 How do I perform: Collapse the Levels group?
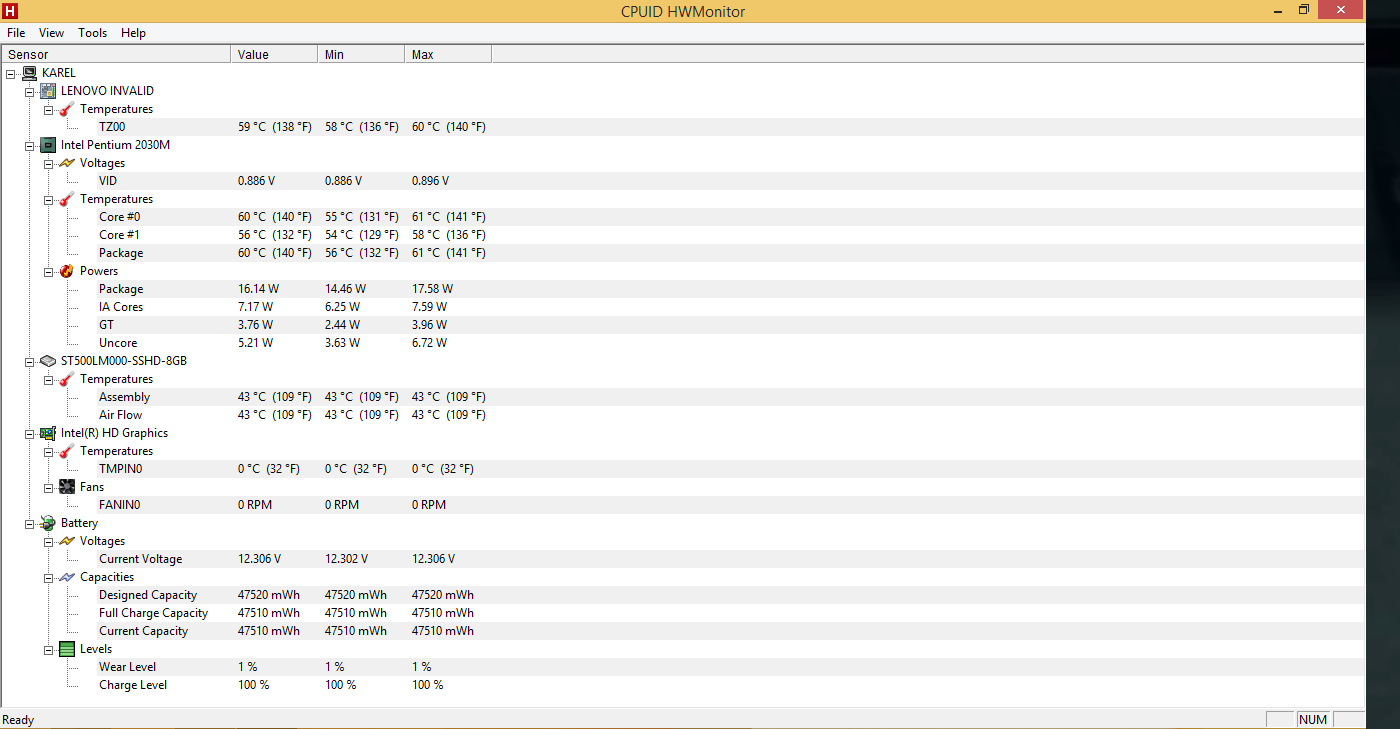(48, 649)
